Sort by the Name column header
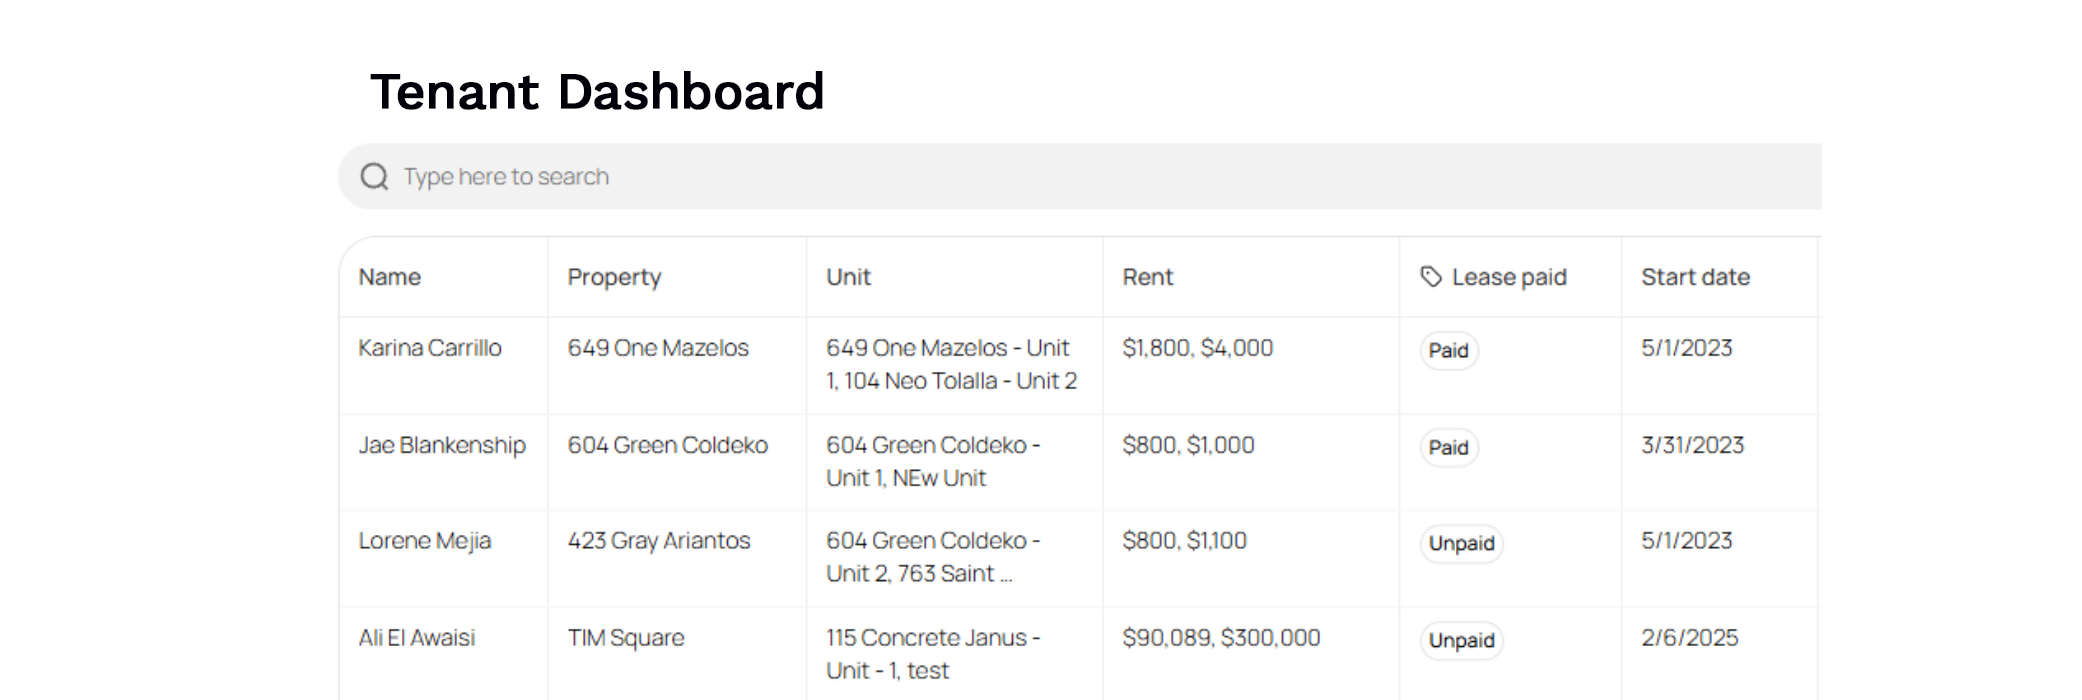This screenshot has width=2082, height=700. (390, 277)
